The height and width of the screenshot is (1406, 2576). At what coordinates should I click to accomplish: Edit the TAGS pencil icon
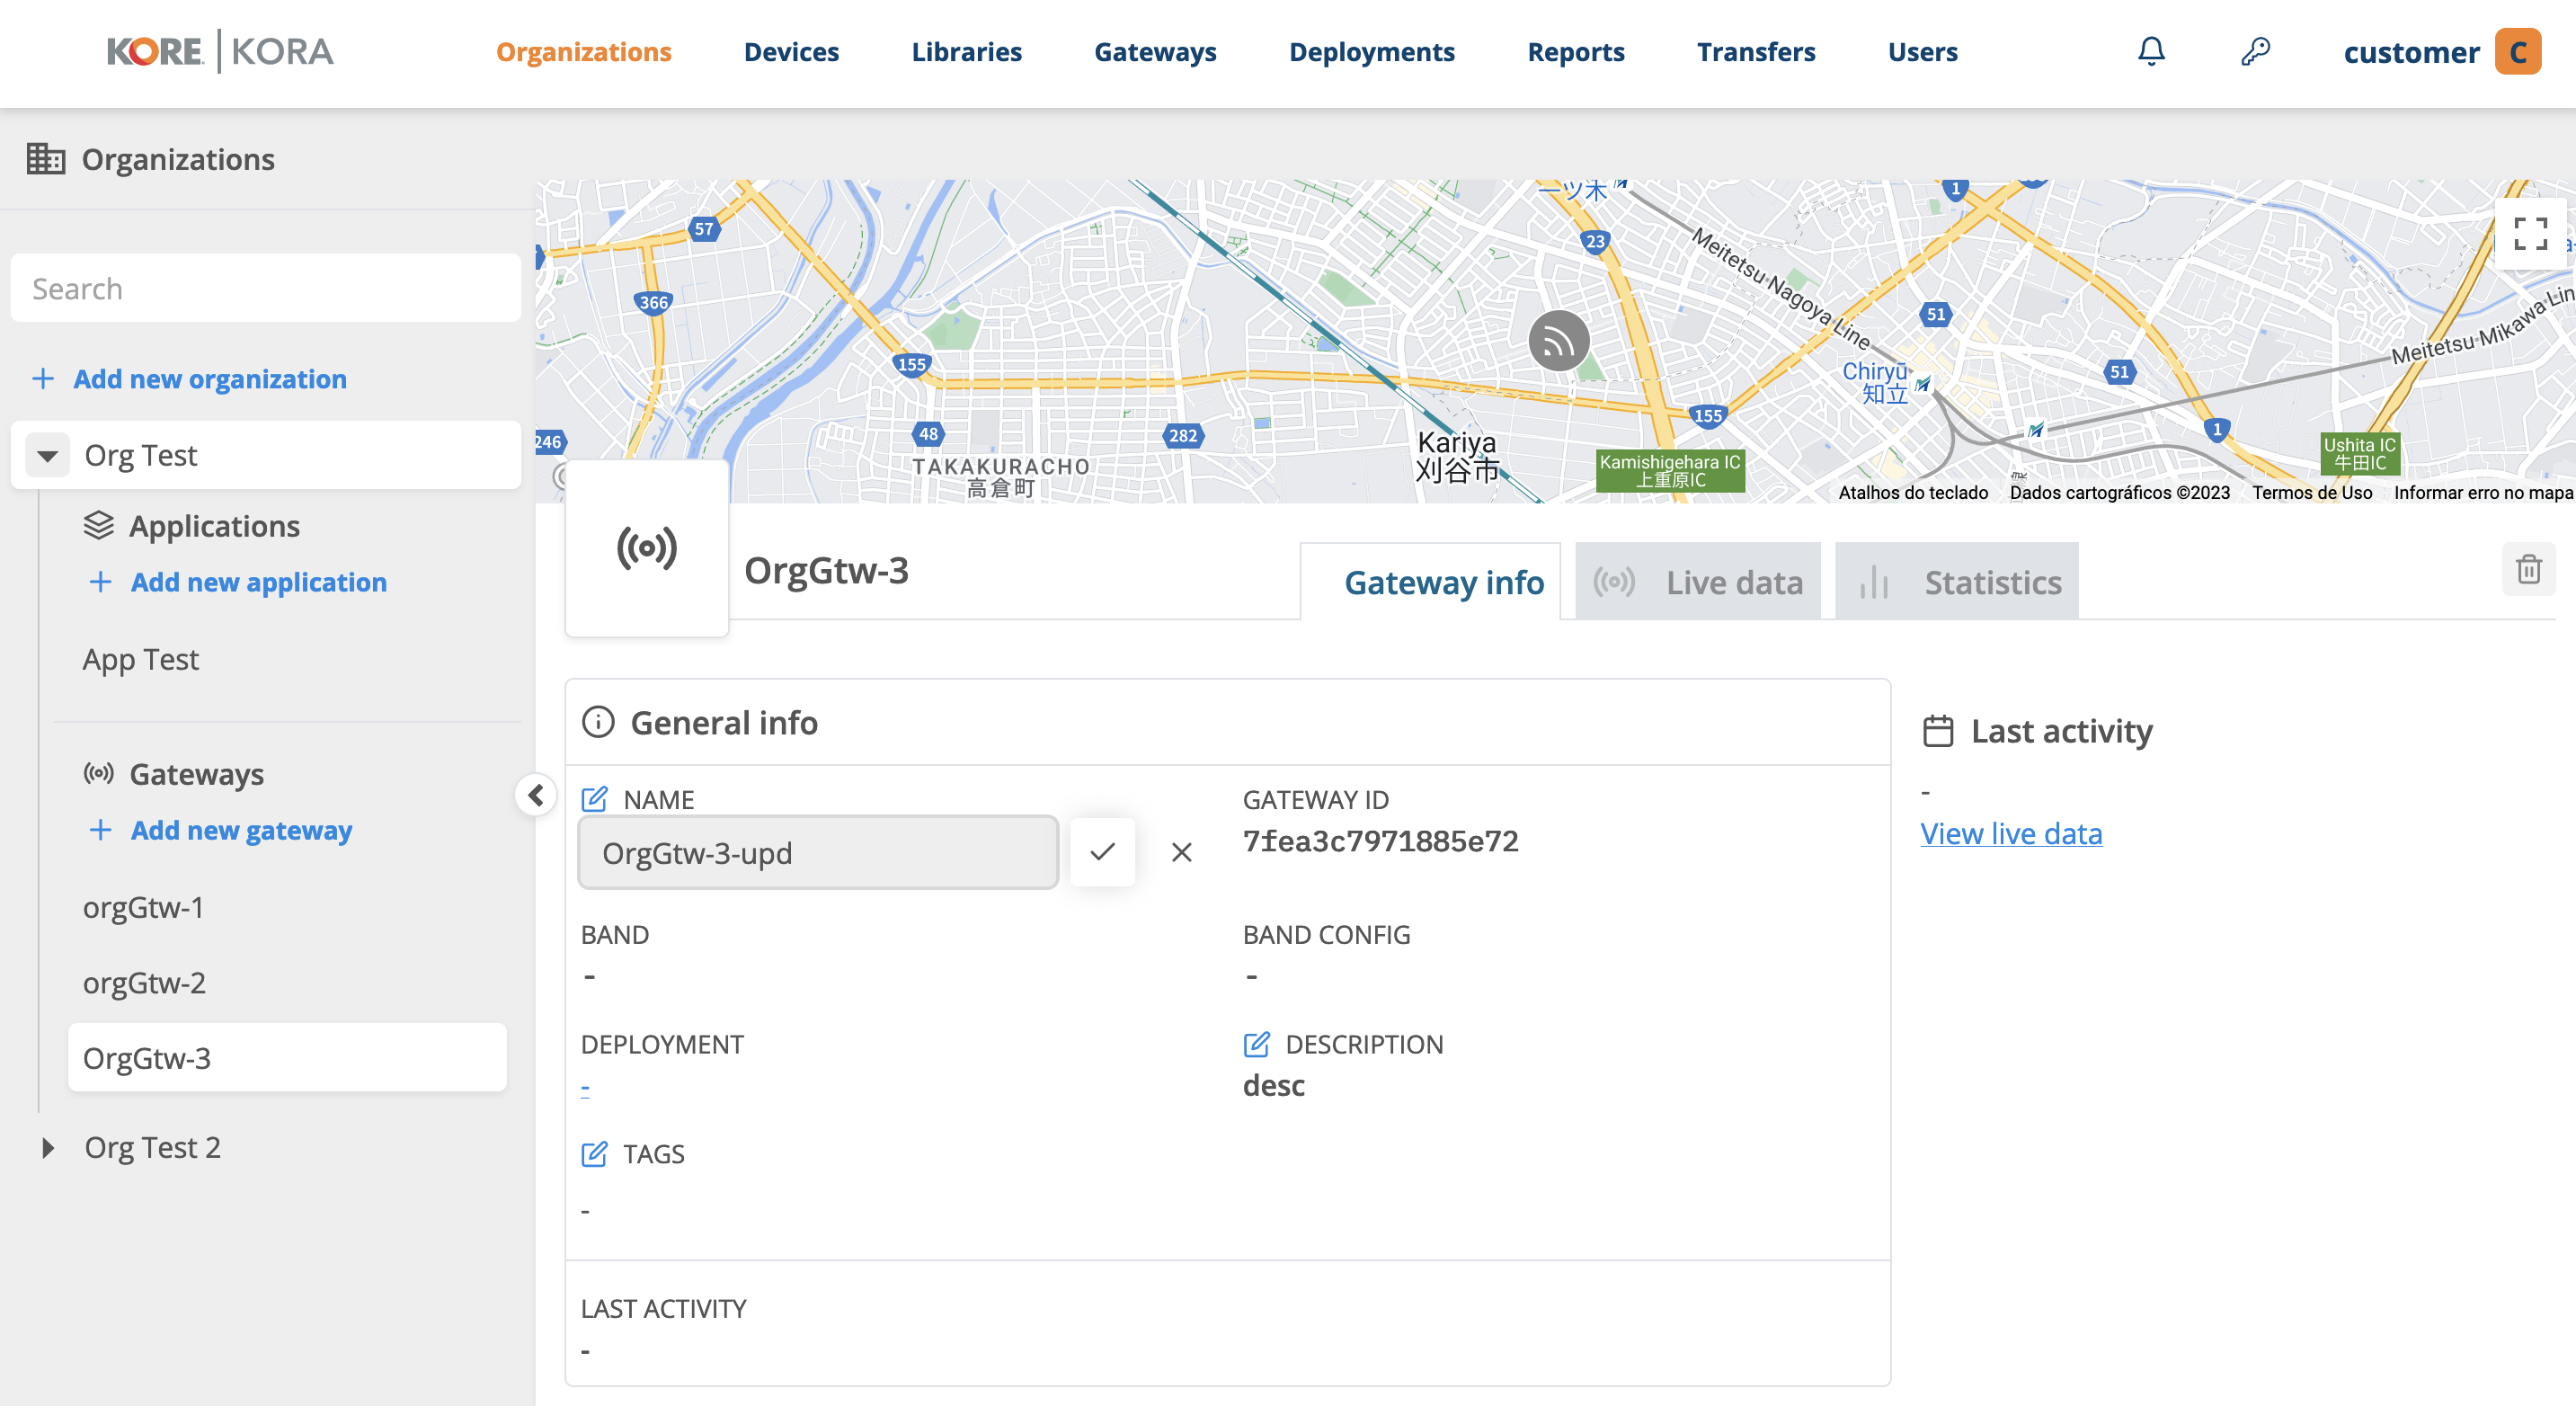(x=594, y=1154)
